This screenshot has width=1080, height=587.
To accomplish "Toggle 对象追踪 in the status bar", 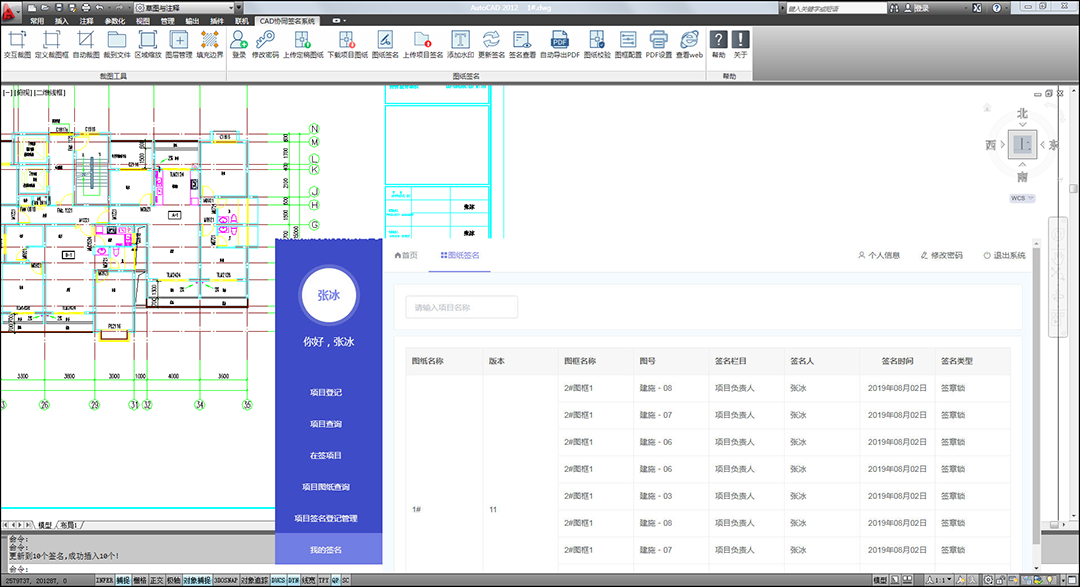I will tap(253, 581).
